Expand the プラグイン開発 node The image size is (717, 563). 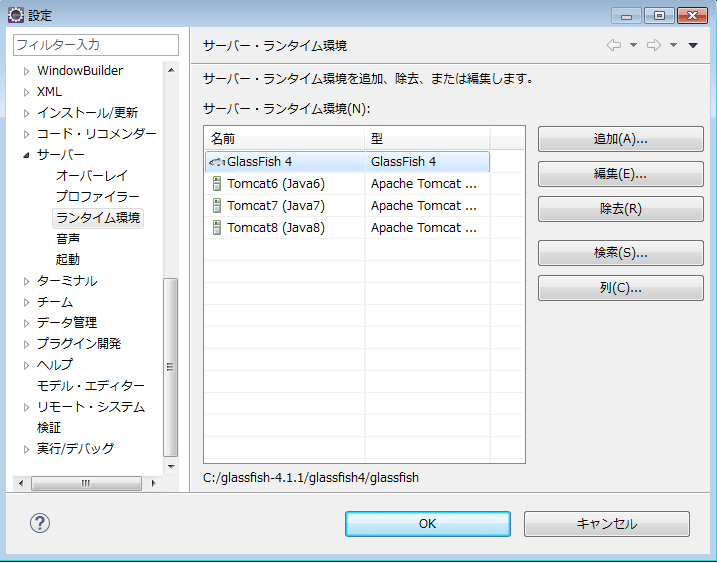[x=26, y=344]
